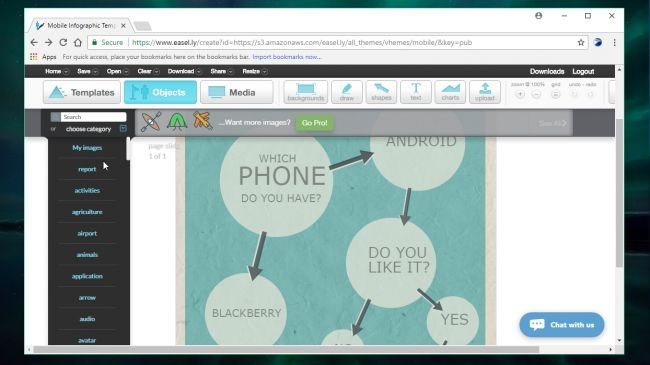Pick the green tent object image

[x=177, y=122]
